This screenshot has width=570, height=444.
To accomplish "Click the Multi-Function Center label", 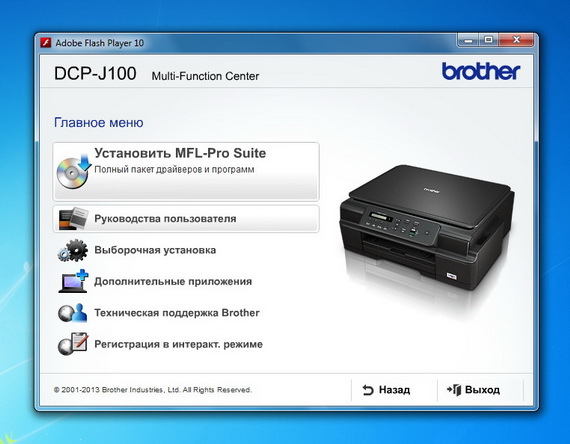I will pos(205,76).
